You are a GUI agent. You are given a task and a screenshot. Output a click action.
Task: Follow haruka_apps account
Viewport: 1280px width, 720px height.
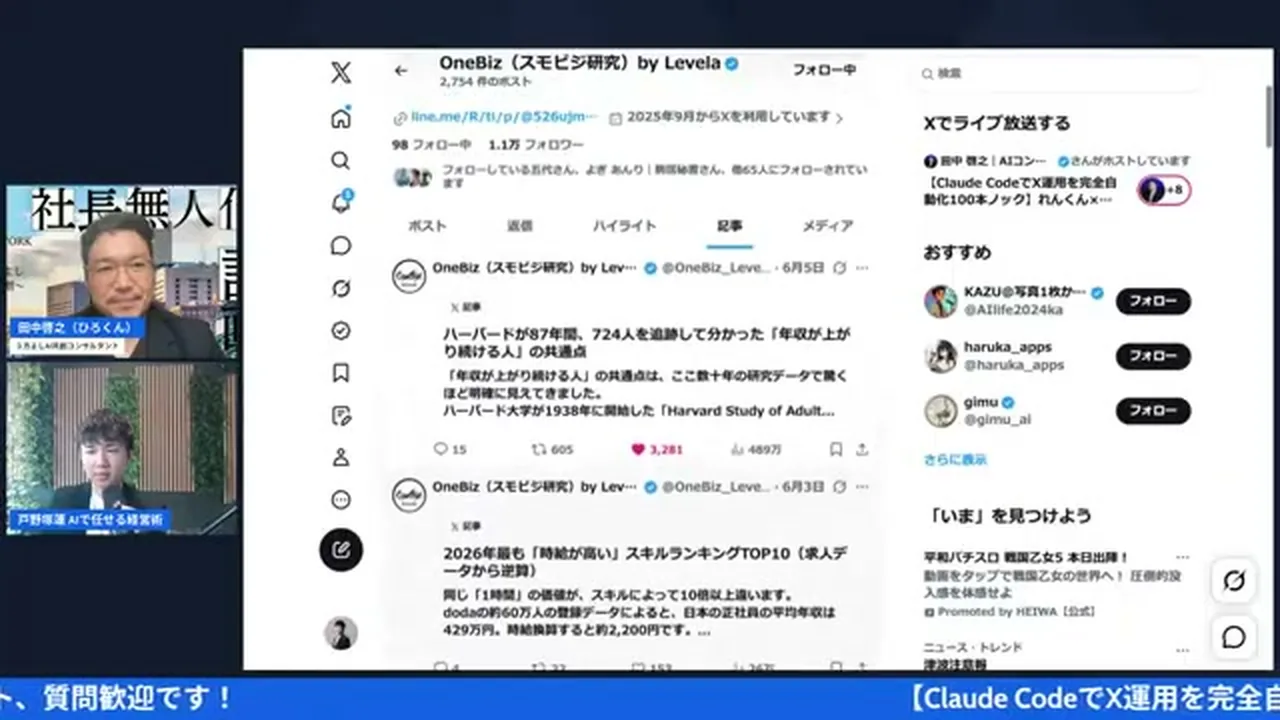(x=1153, y=356)
